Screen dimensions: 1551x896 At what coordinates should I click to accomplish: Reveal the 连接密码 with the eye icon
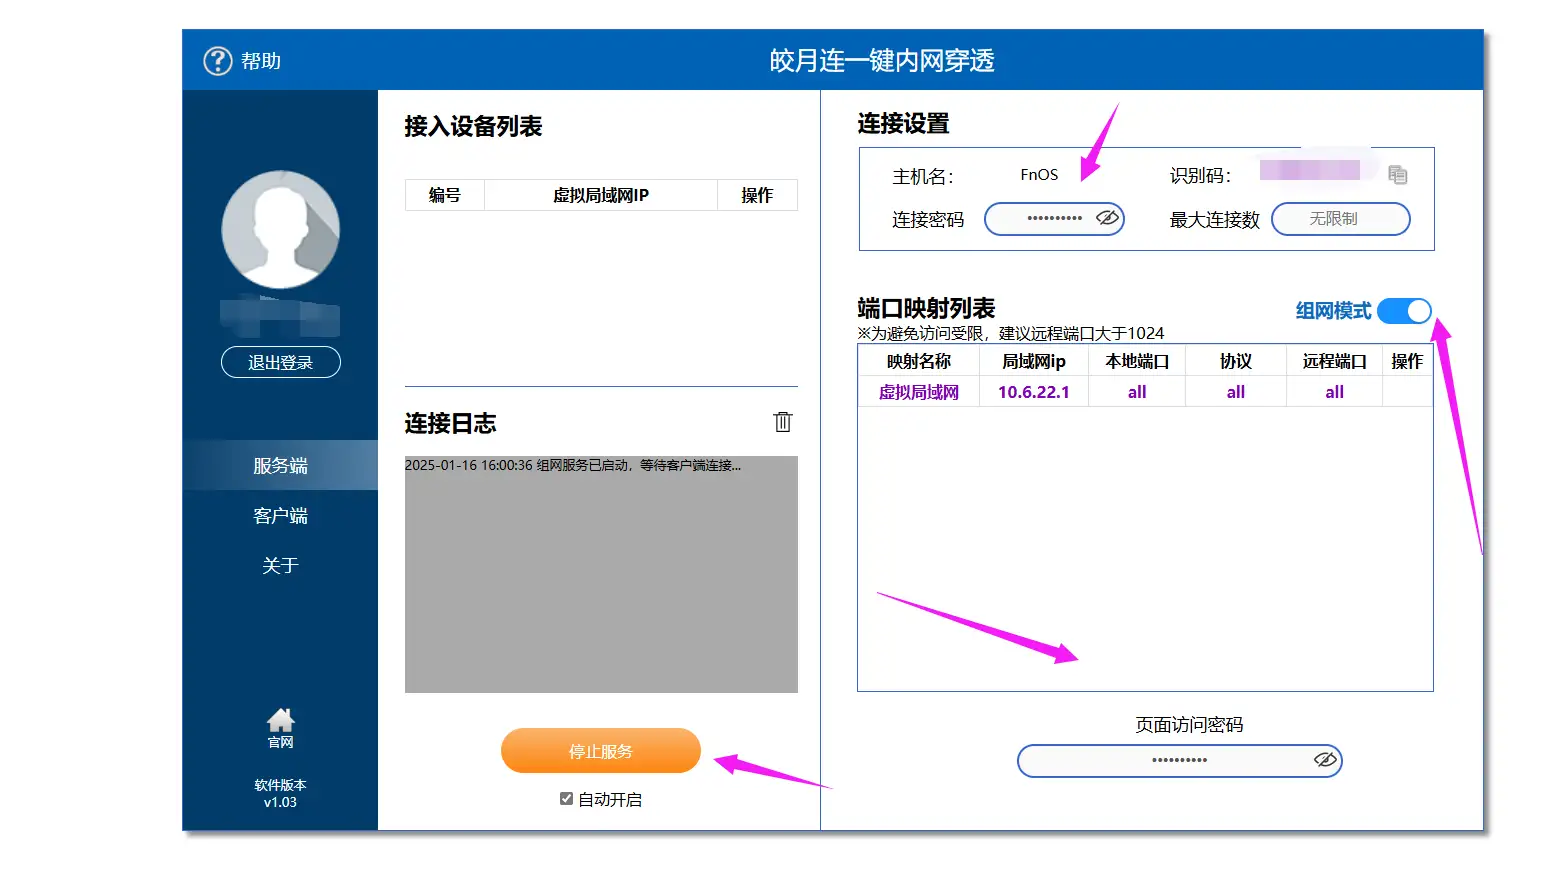pos(1110,218)
